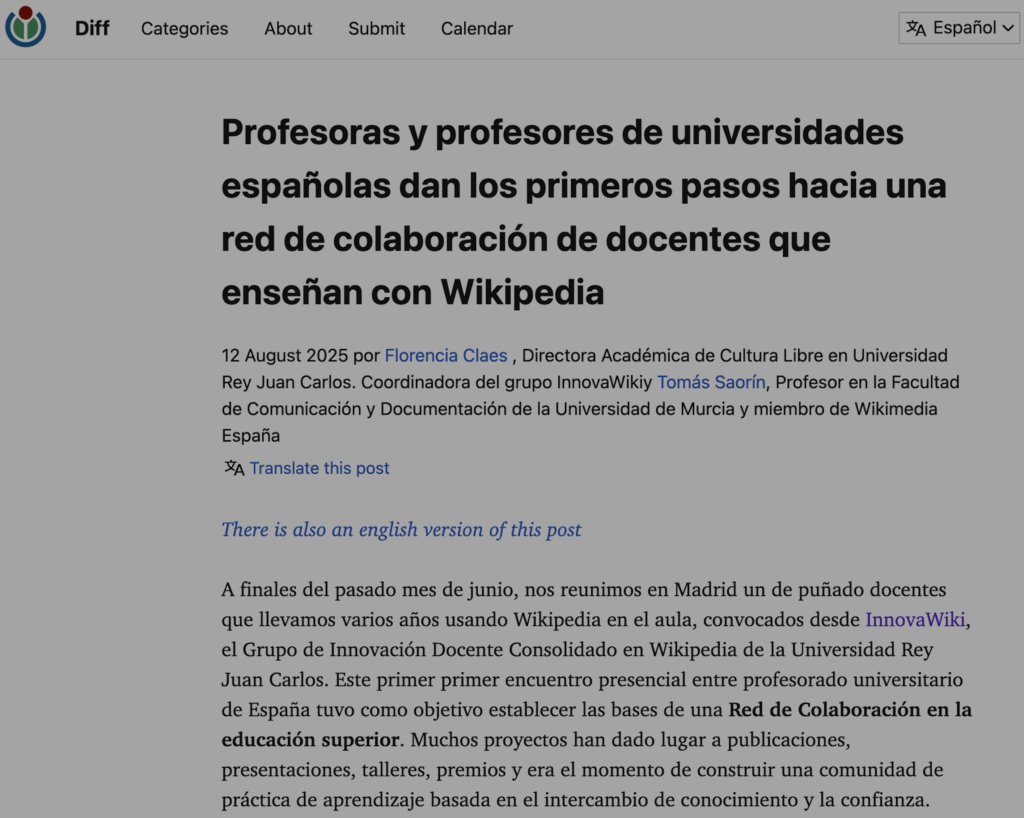Screen dimensions: 1024x818
Task: Open the Diff home link
Action: coord(92,29)
